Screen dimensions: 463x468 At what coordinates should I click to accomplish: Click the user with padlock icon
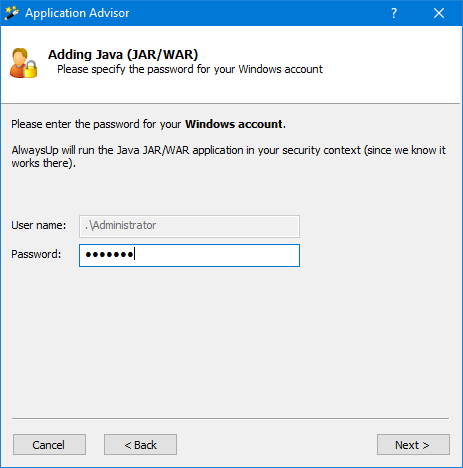click(x=23, y=63)
